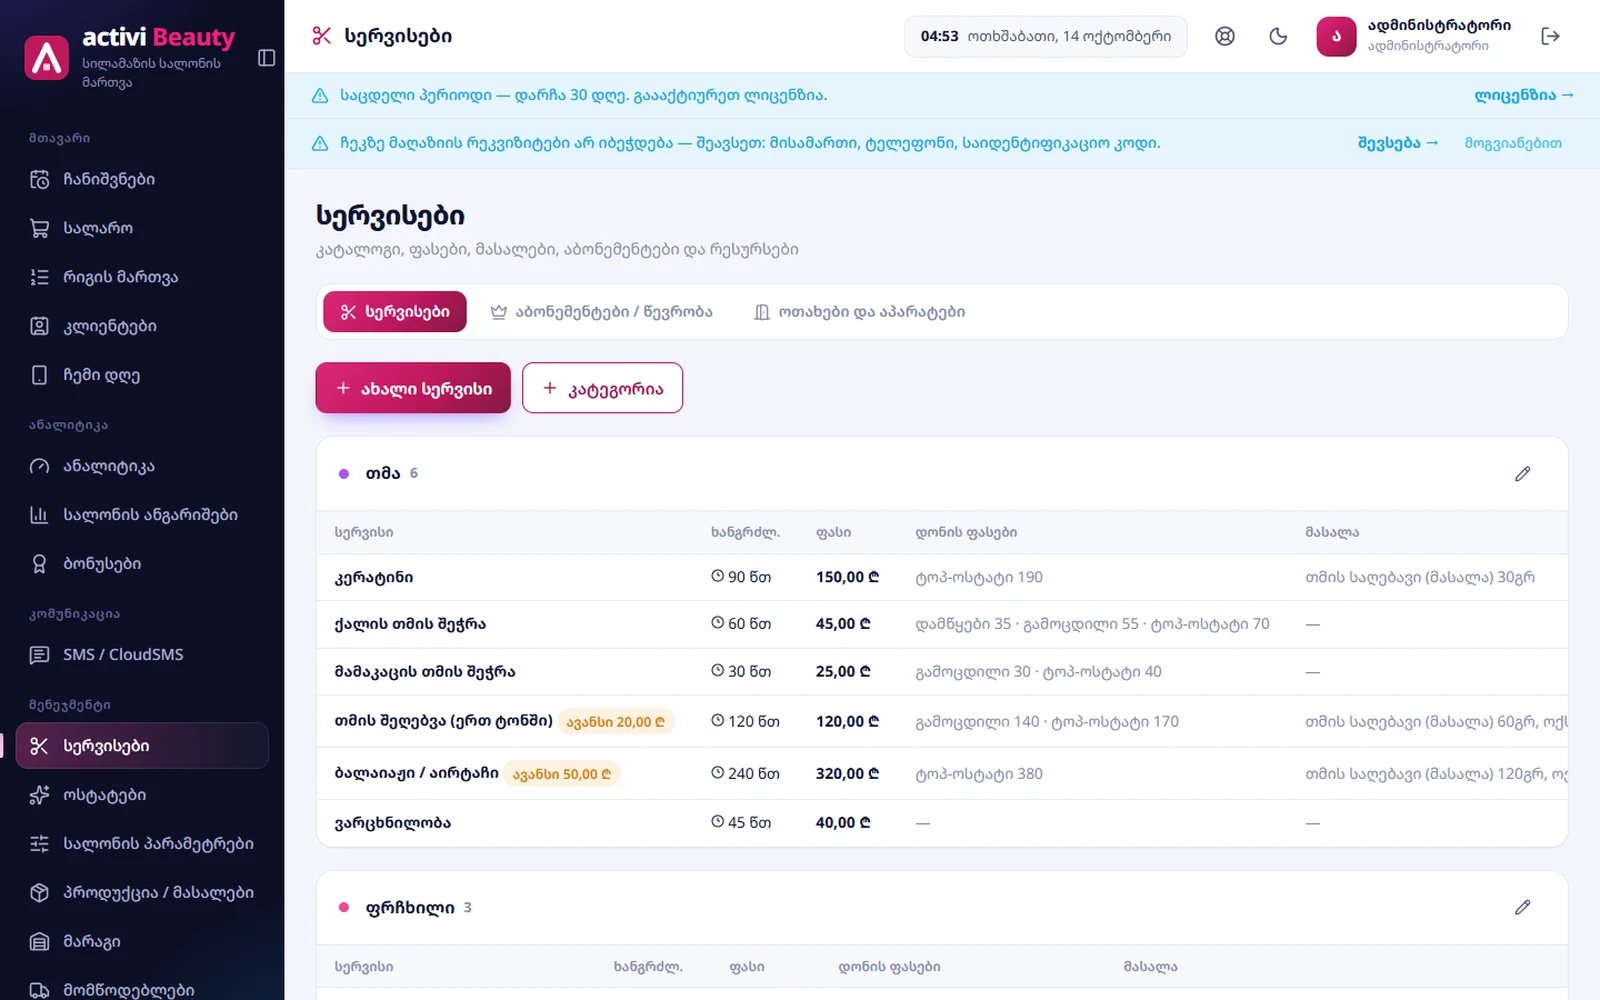1600x1000 pixels.
Task: Open ჩანიშვნები in the sidebar
Action: (x=142, y=179)
